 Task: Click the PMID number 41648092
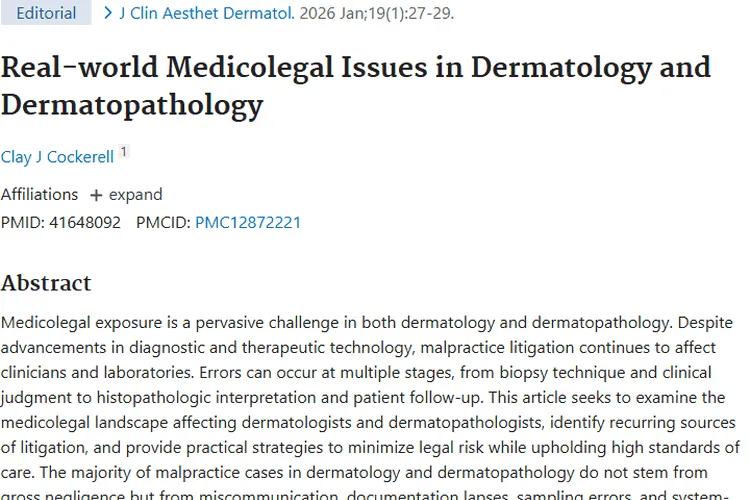pyautogui.click(x=85, y=222)
